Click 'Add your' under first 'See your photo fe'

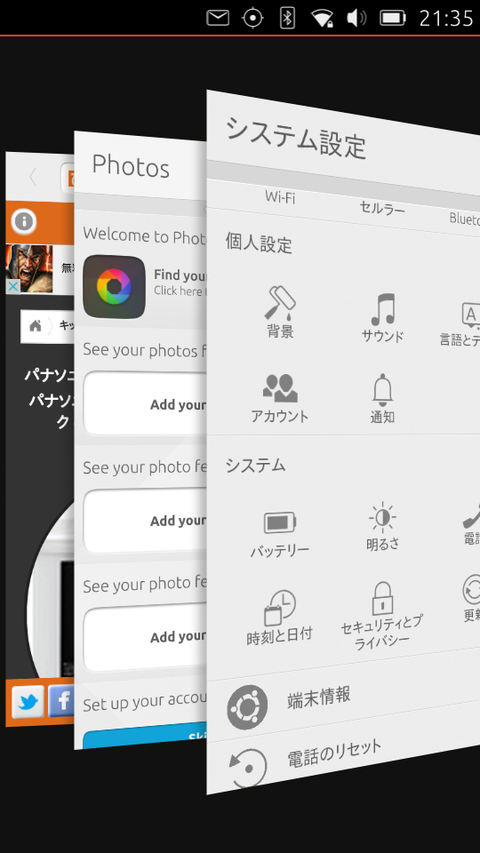tap(145, 521)
